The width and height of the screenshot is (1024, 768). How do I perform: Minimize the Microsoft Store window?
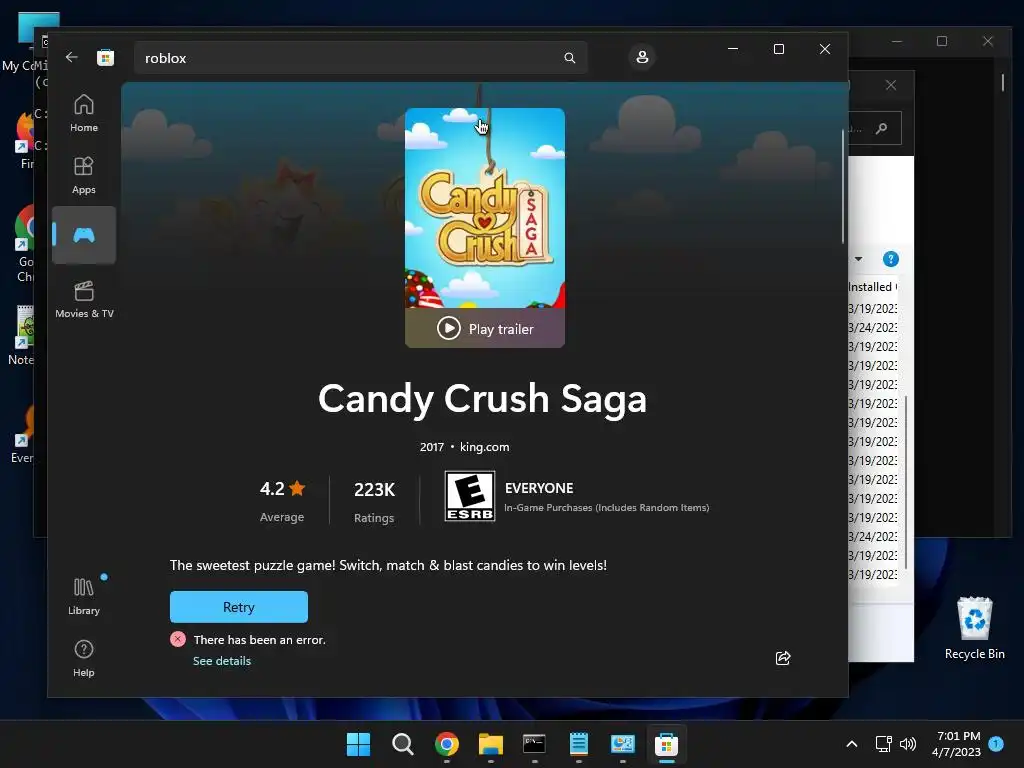733,49
